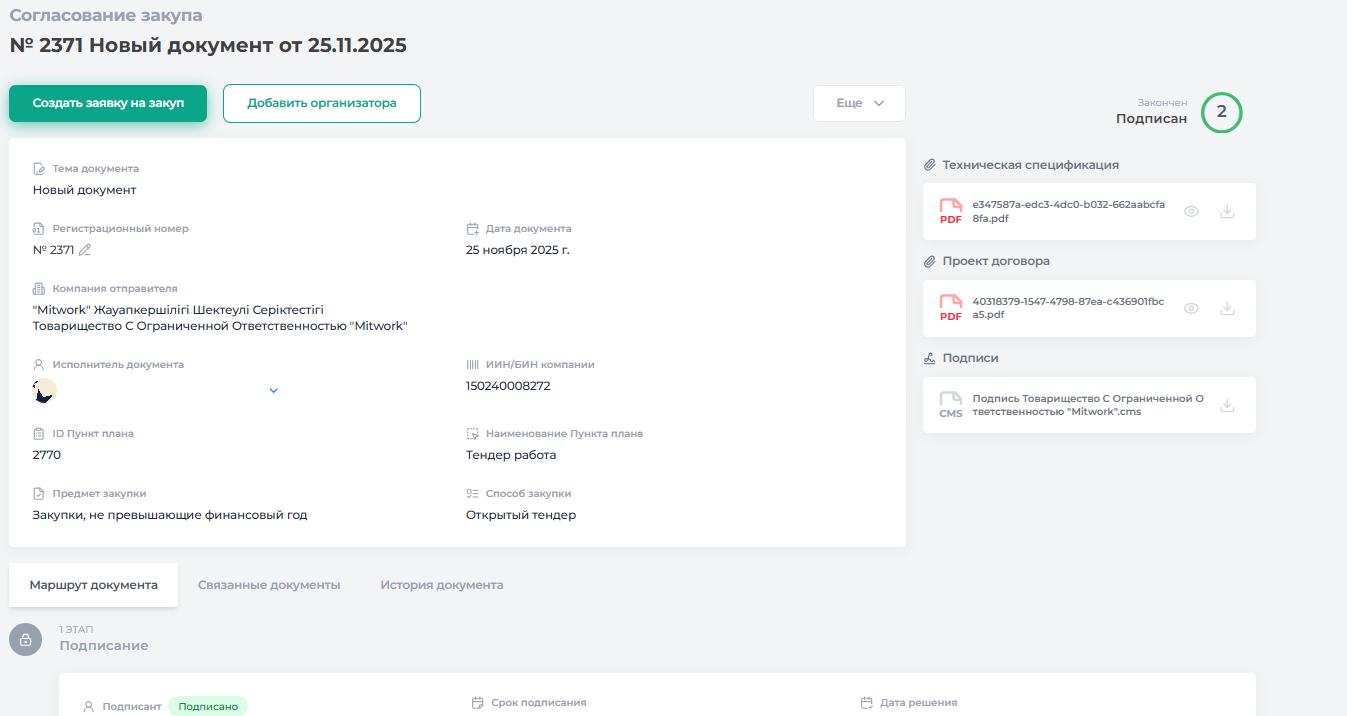Select the "Маршрут документа" tab
The width and height of the screenshot is (1347, 716).
(x=93, y=585)
